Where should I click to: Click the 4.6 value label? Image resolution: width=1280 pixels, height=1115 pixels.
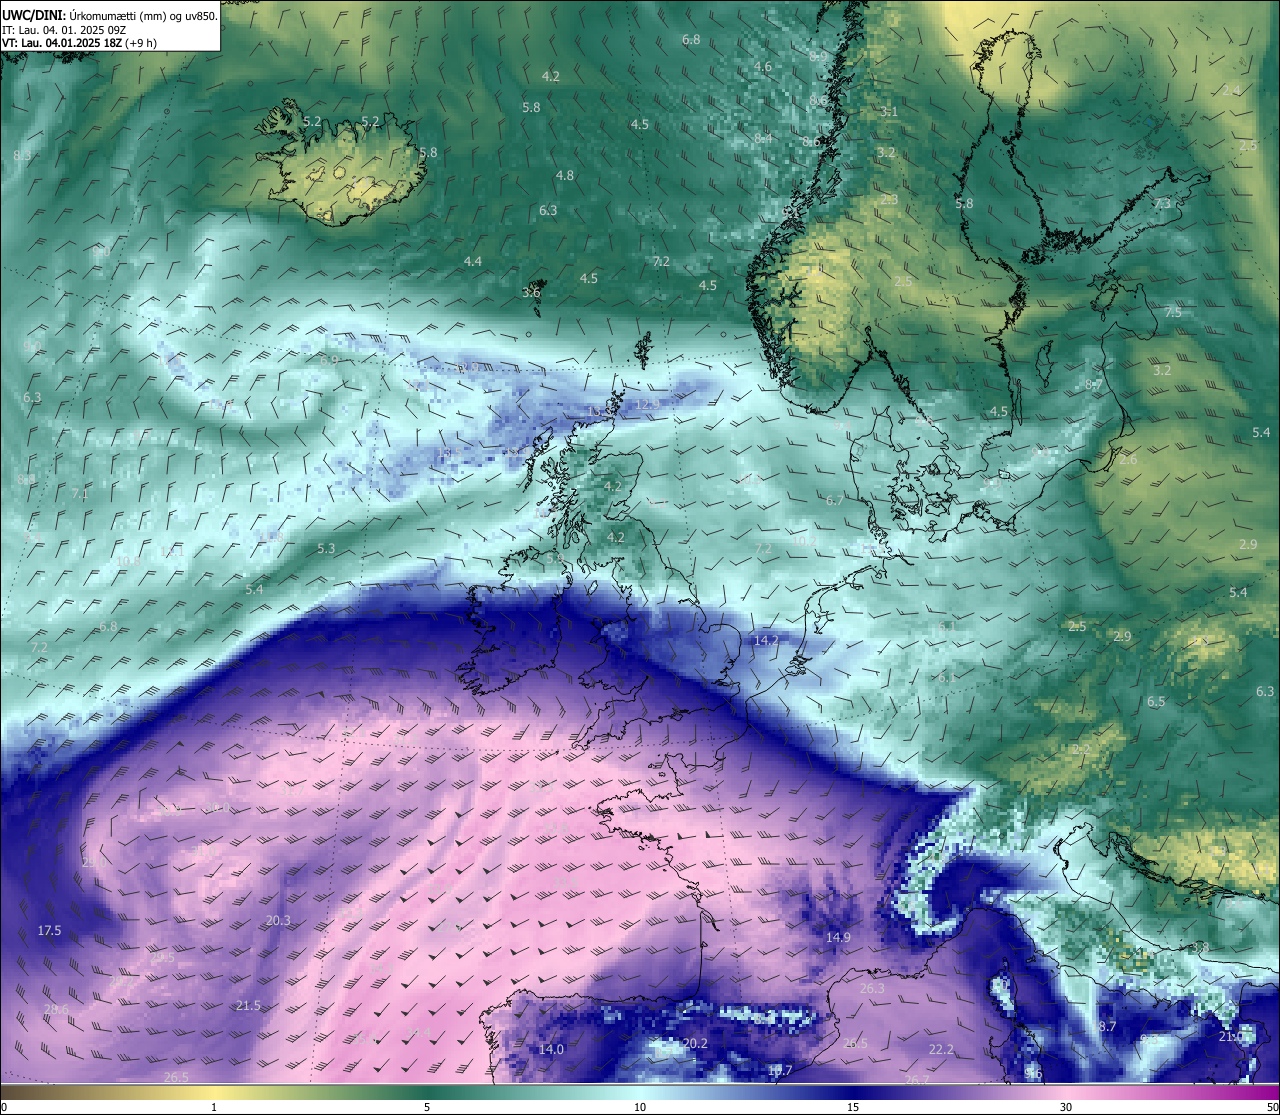tap(763, 67)
